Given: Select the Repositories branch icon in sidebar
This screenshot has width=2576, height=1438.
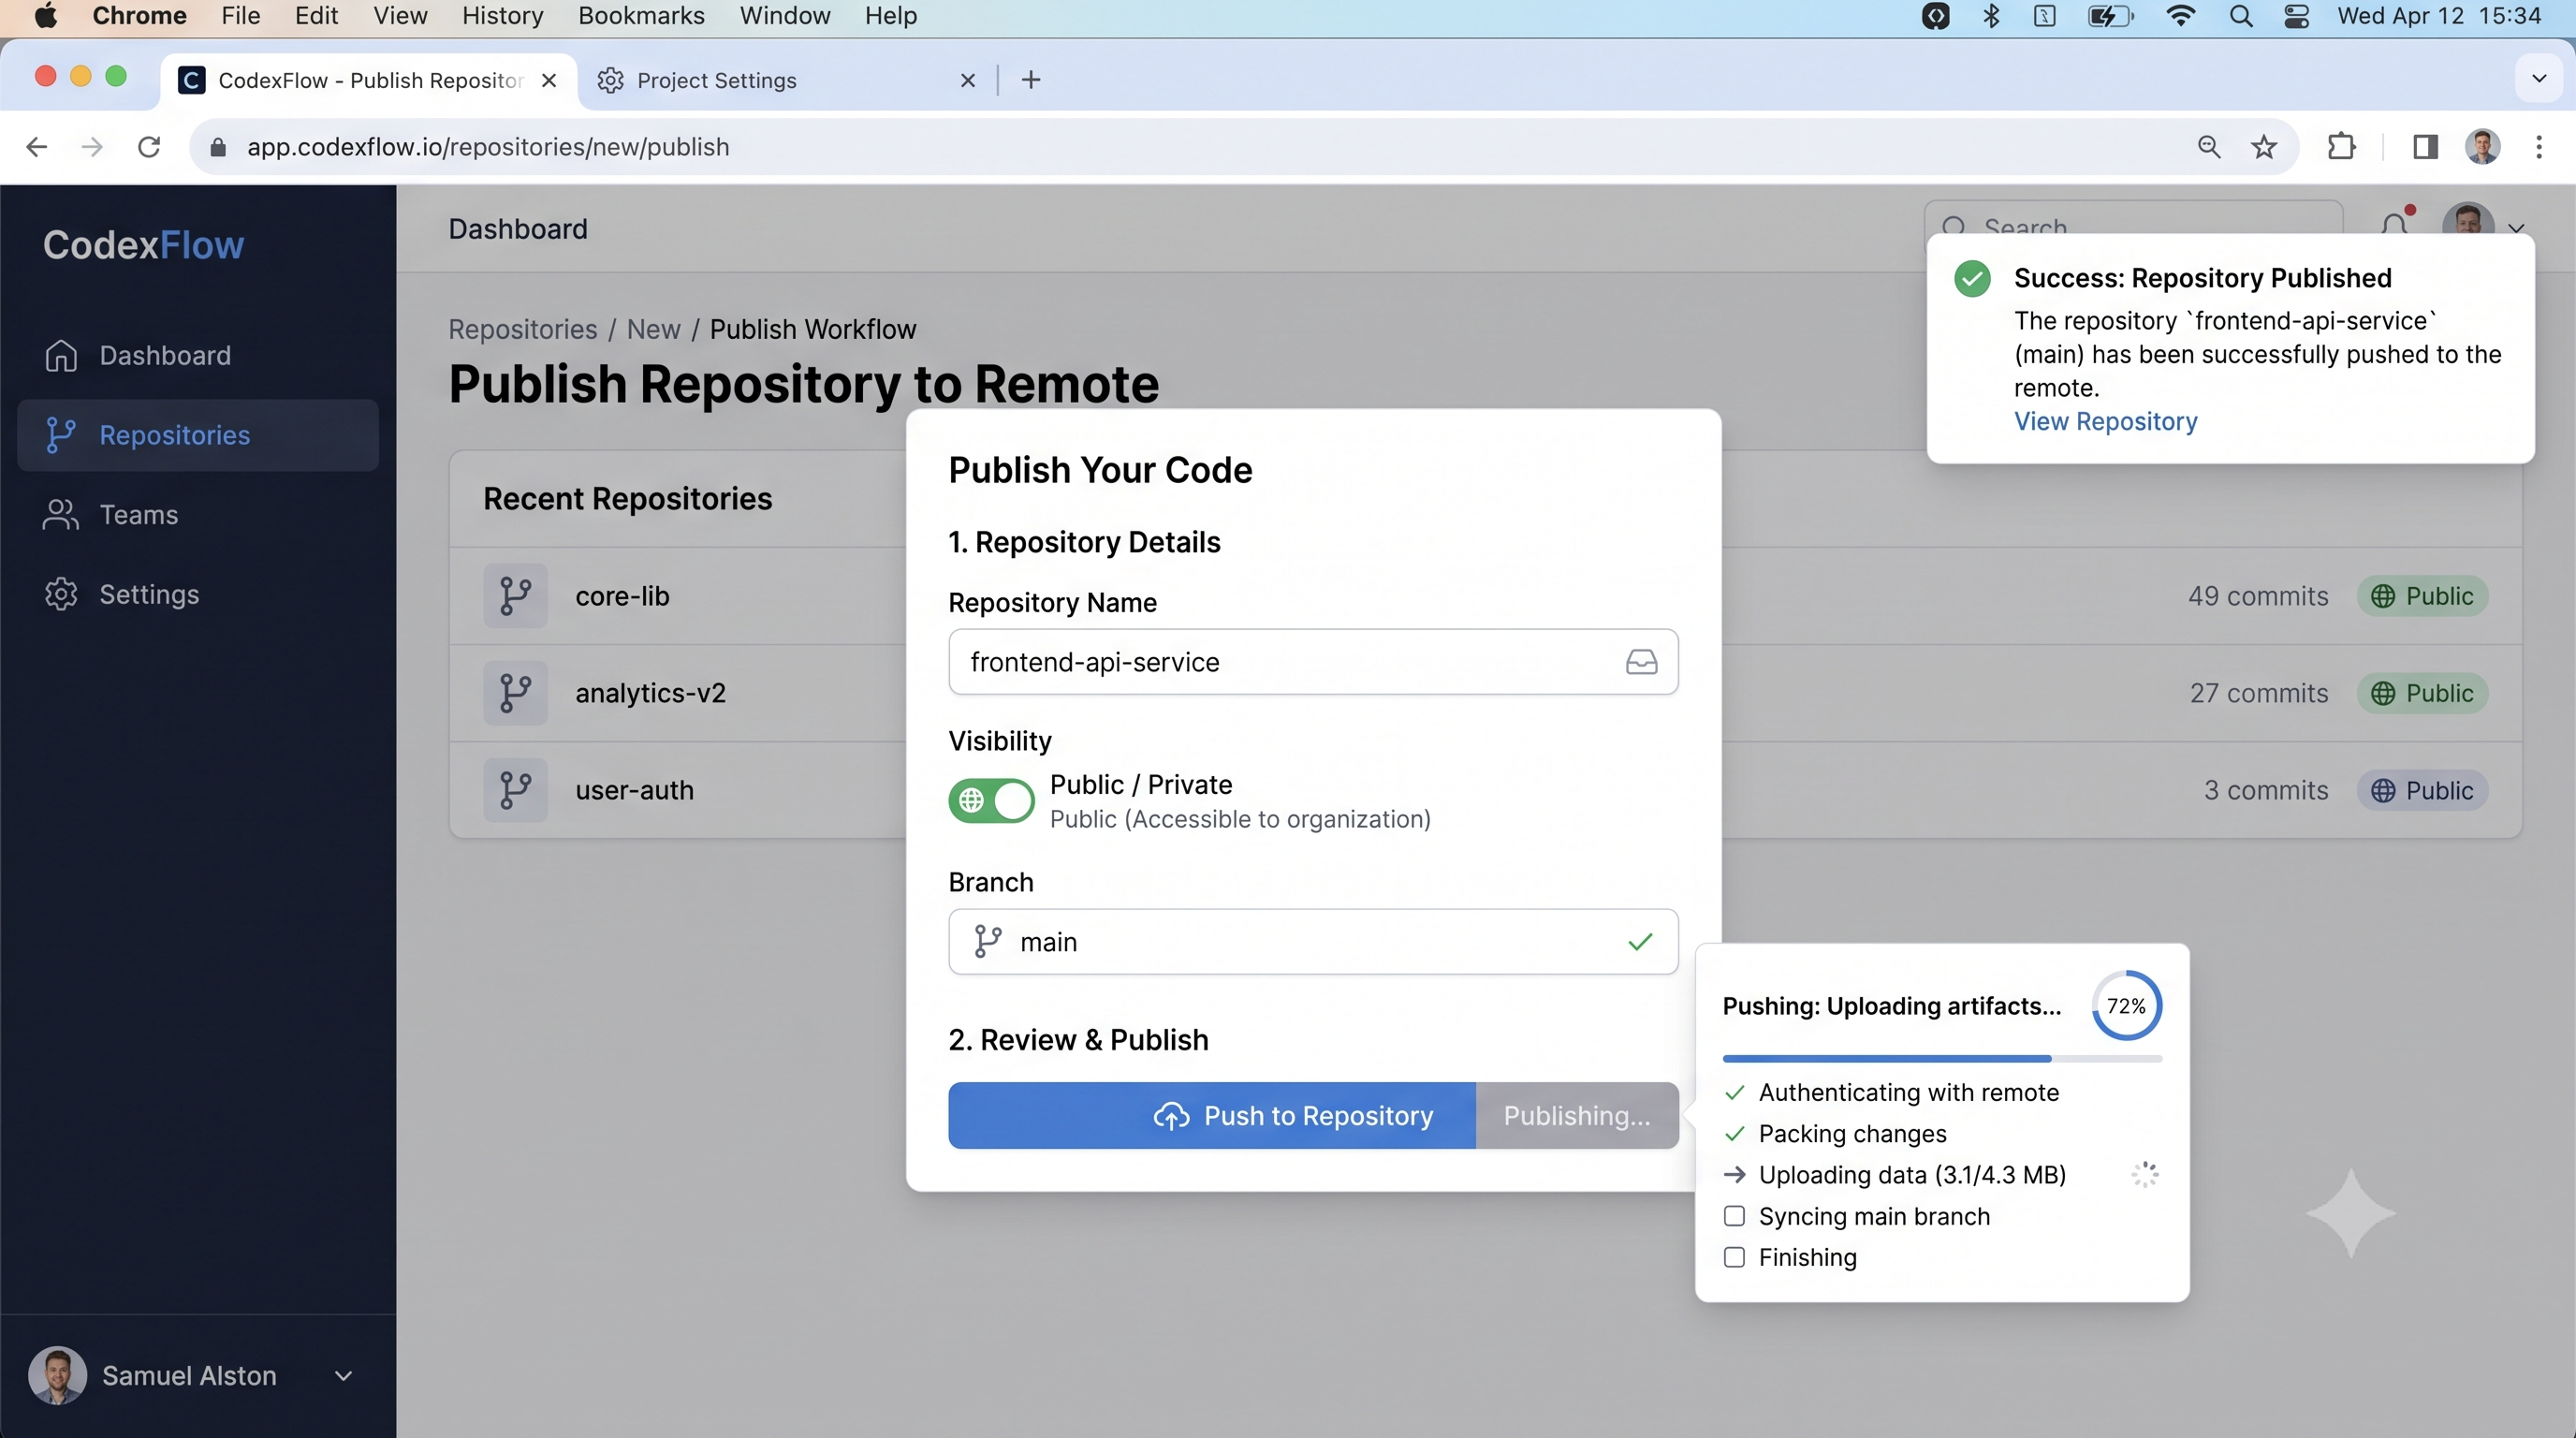Looking at the screenshot, I should (x=61, y=435).
